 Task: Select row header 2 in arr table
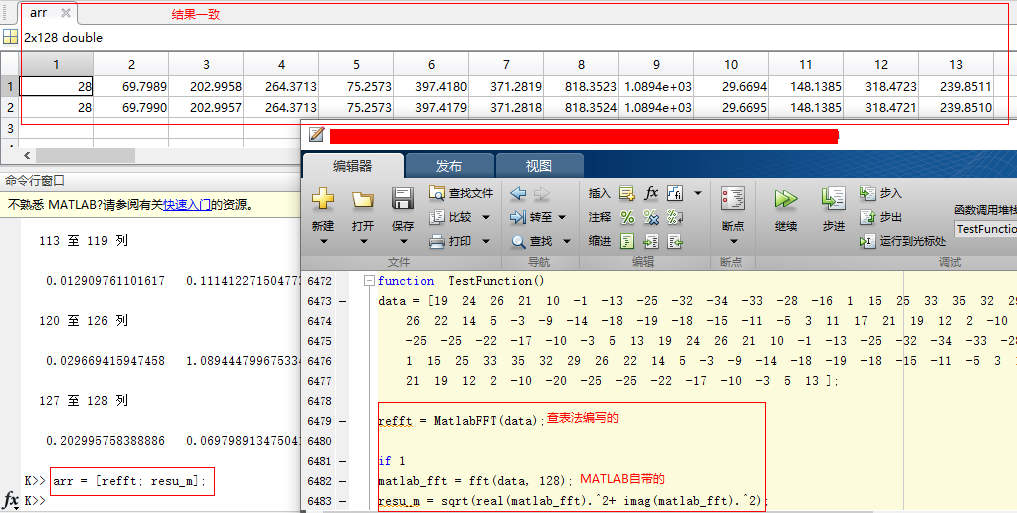click(x=10, y=107)
